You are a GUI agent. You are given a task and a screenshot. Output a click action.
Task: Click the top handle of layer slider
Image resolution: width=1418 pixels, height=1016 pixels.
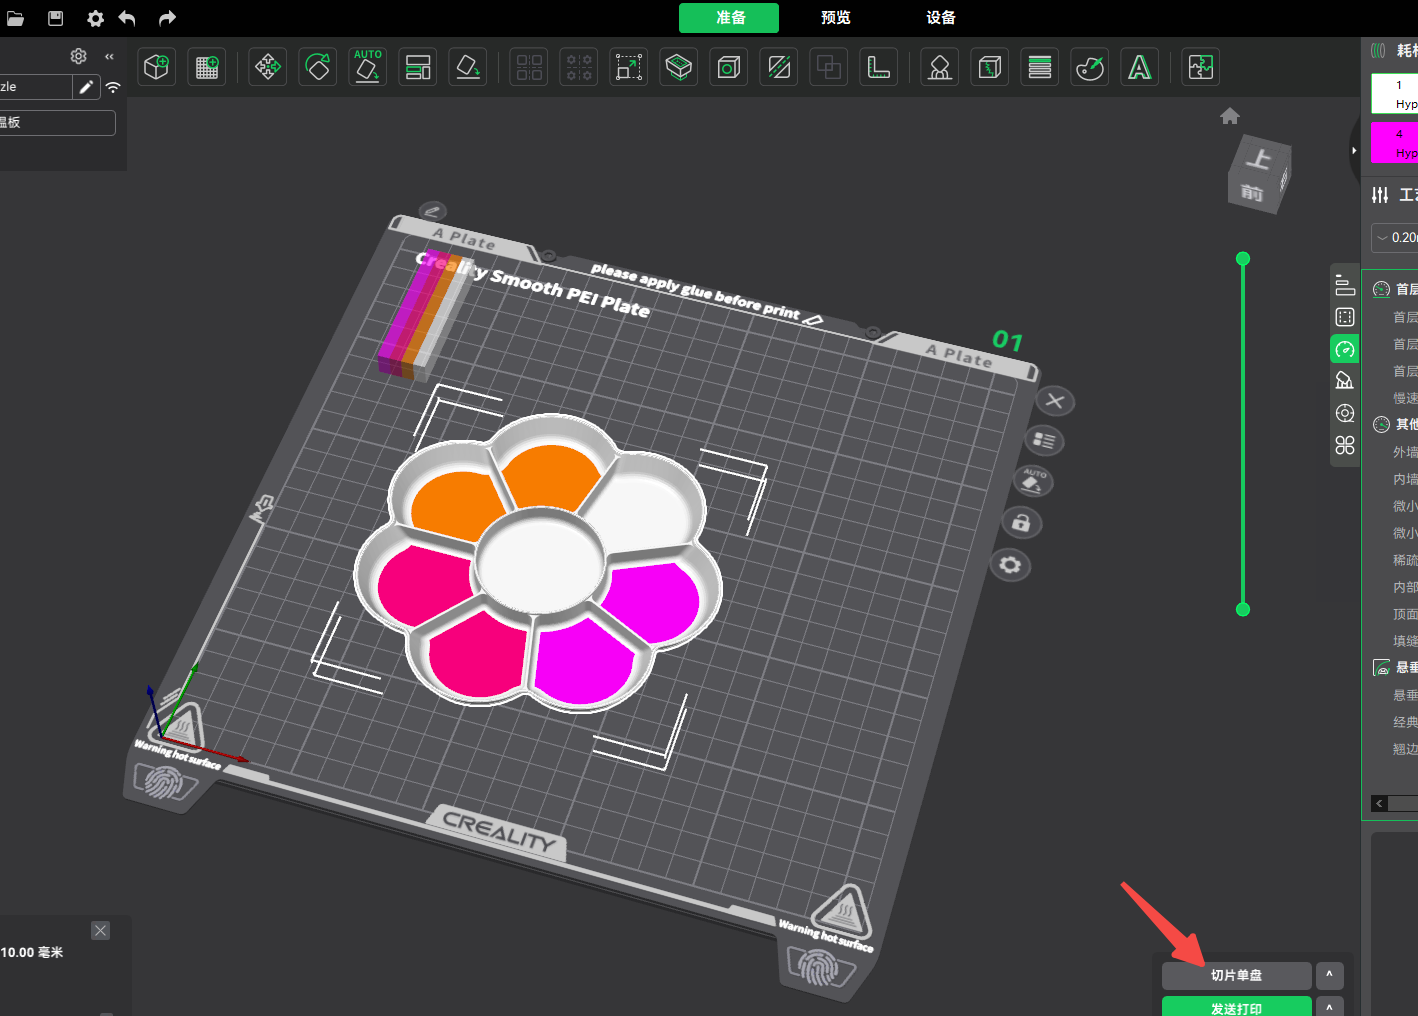1243,259
